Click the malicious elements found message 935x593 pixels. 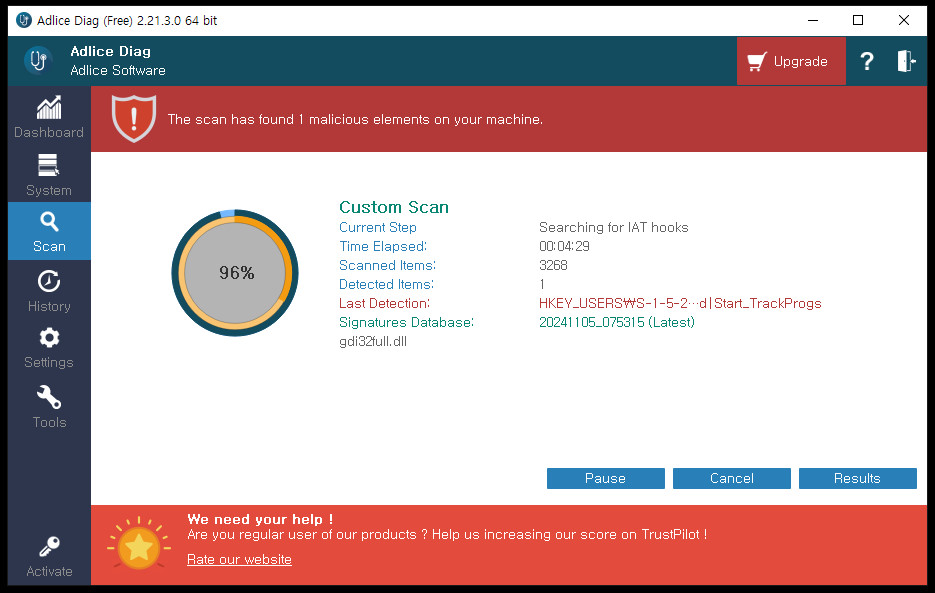(355, 119)
